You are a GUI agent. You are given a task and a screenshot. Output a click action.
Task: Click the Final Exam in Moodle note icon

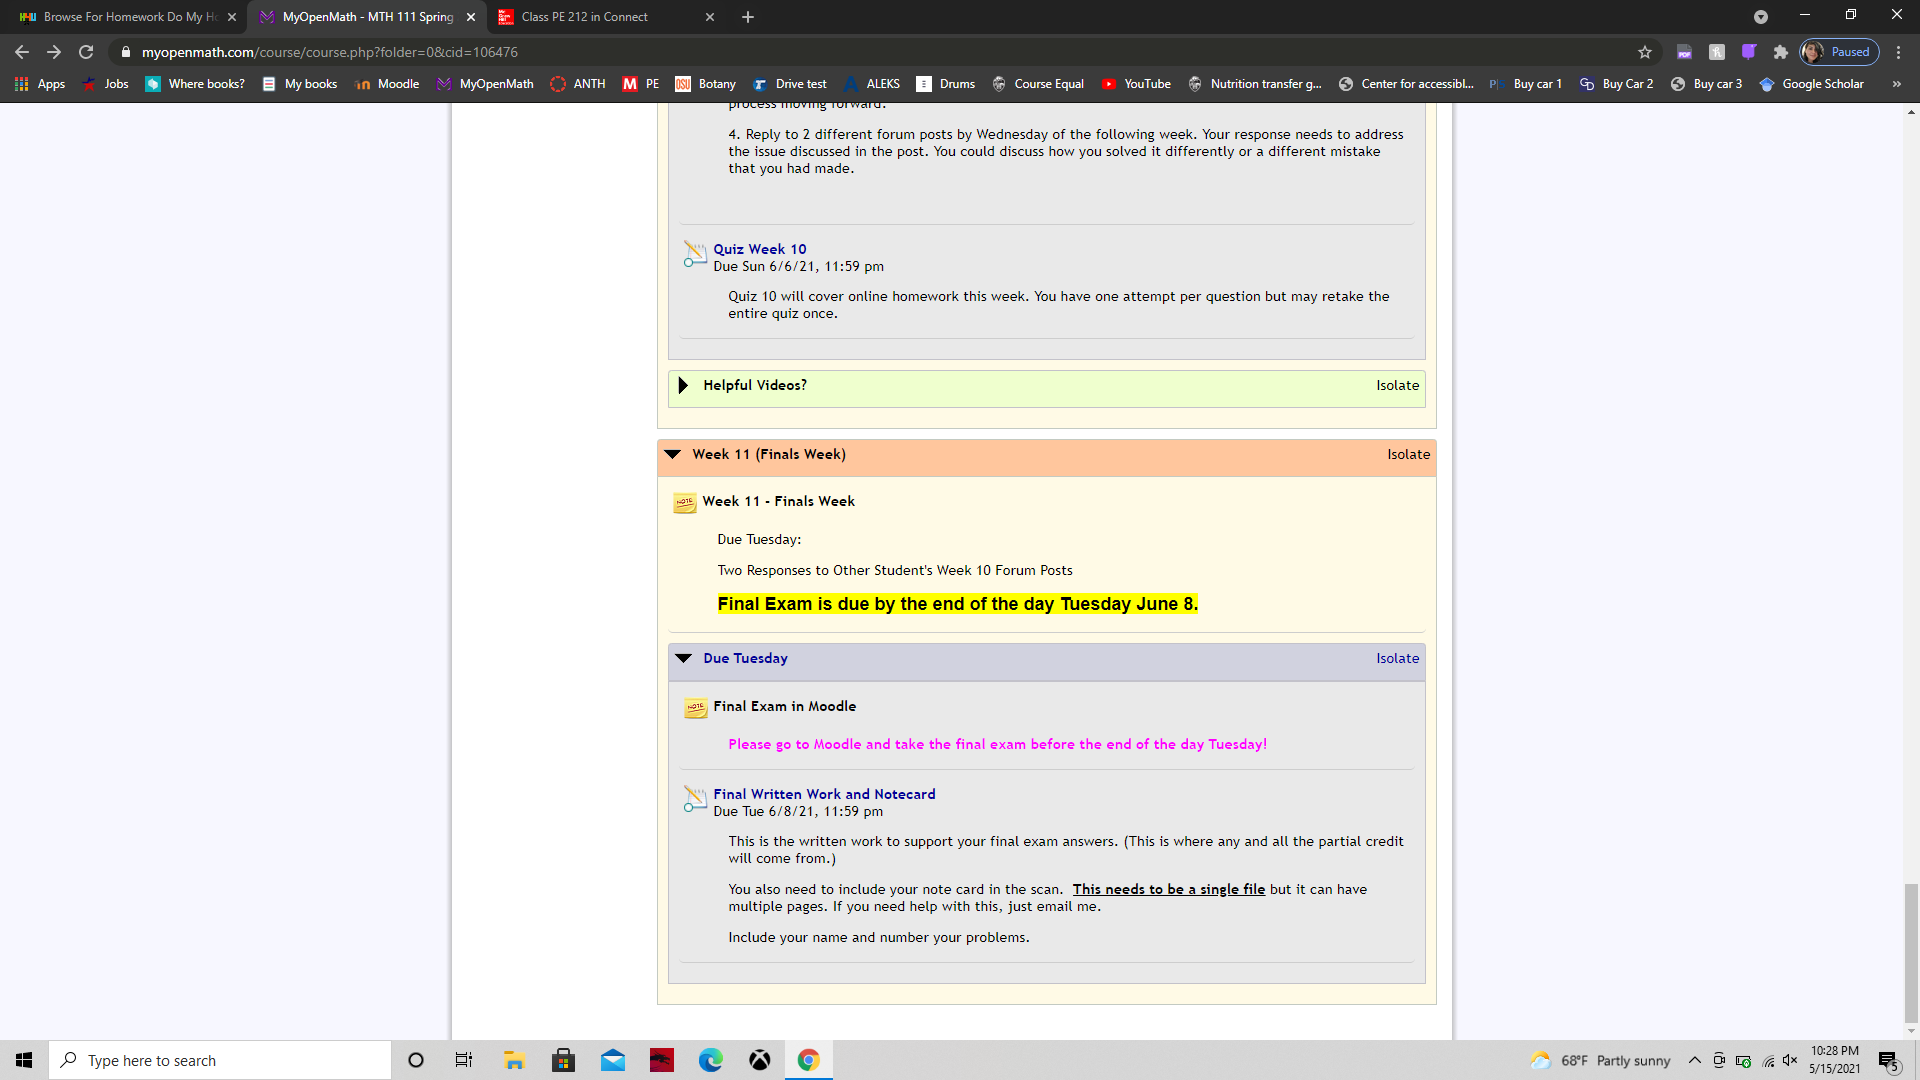coord(695,708)
